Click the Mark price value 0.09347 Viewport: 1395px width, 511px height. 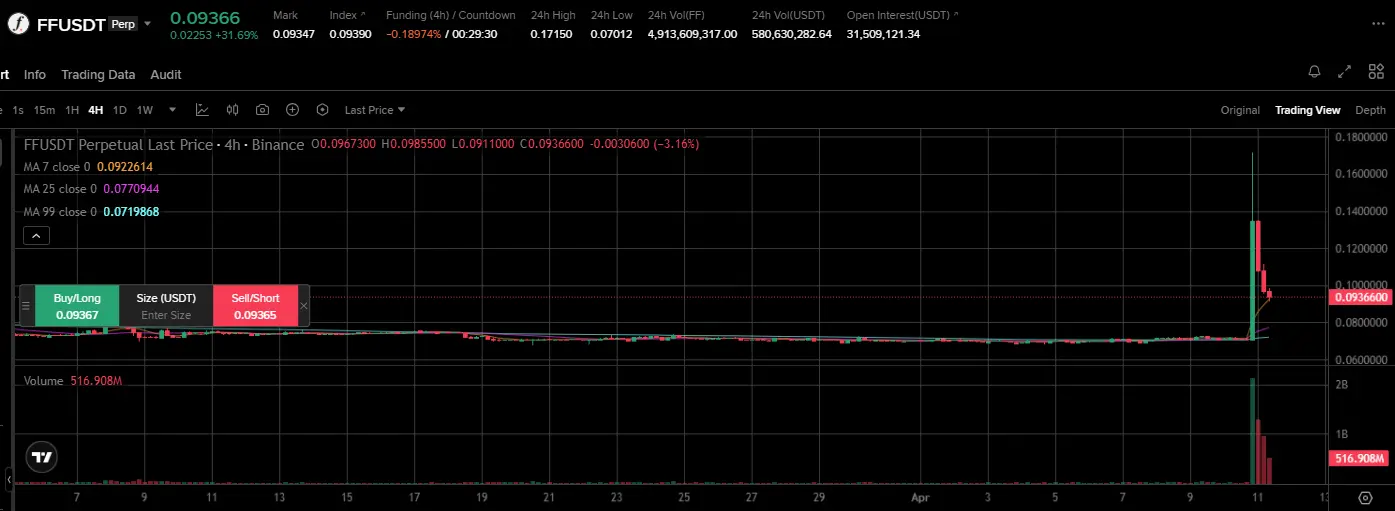(293, 34)
